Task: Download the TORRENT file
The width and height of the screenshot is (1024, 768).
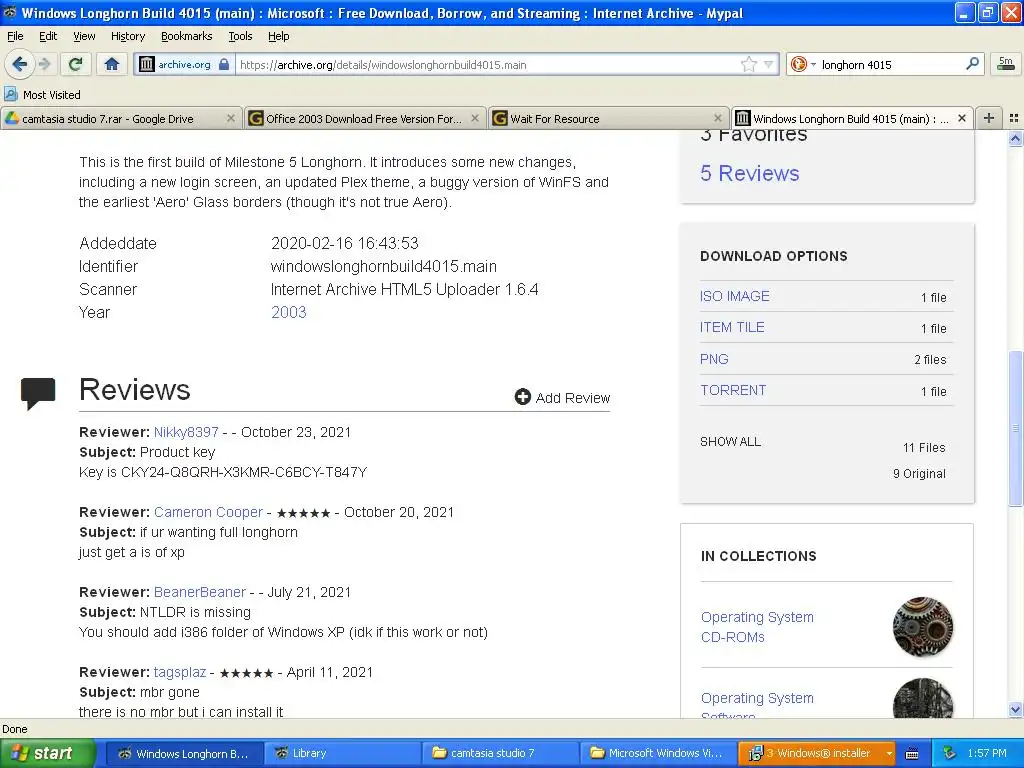Action: tap(733, 391)
